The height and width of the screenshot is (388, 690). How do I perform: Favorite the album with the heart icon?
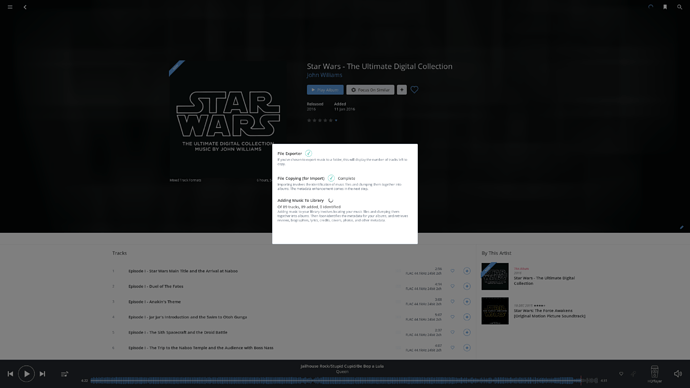(x=415, y=90)
